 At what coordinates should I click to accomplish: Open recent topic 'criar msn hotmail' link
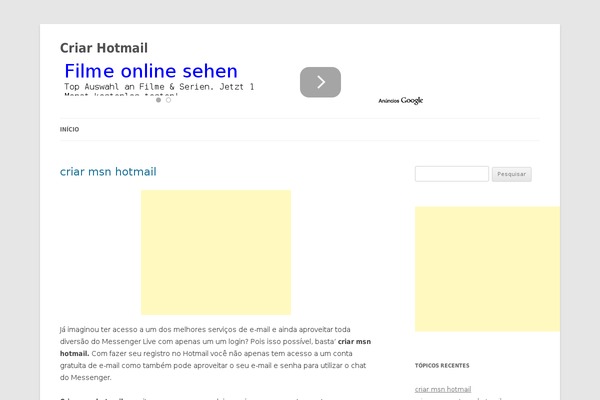click(443, 389)
